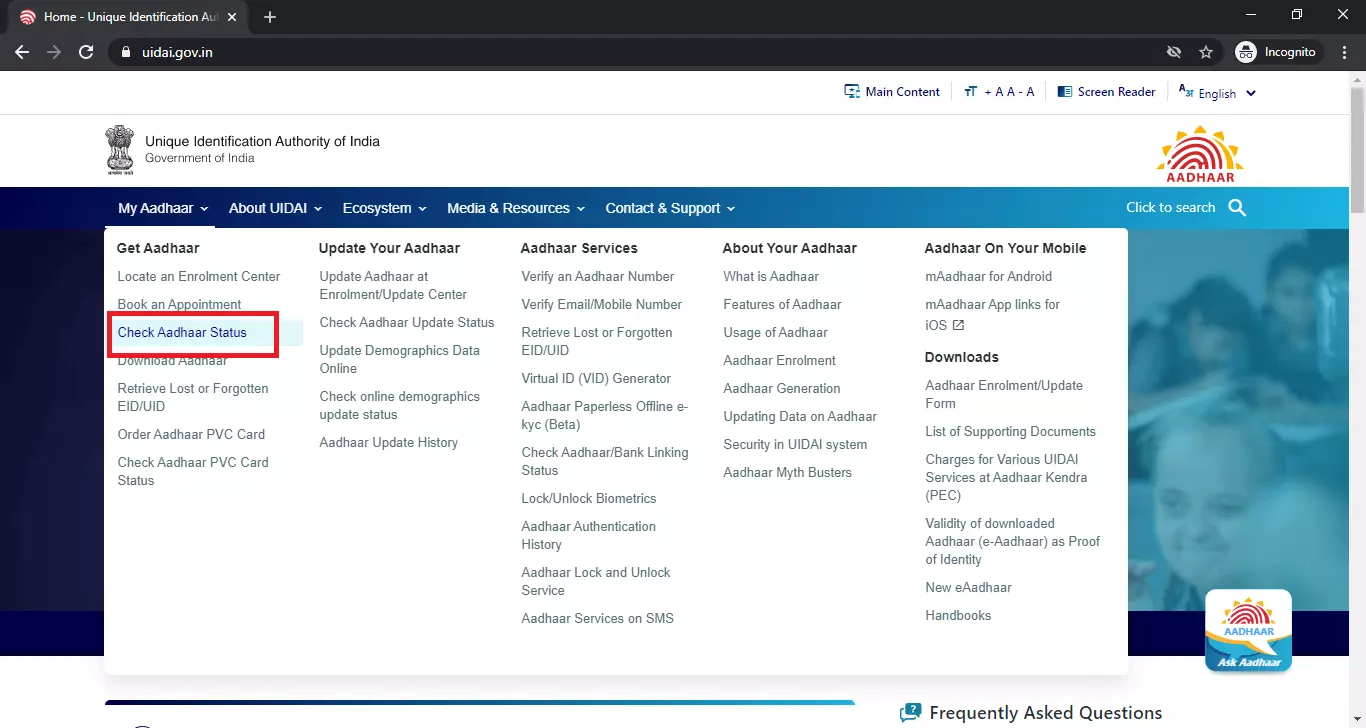Select Check Aadhaar PVC Card Status

[x=193, y=471]
